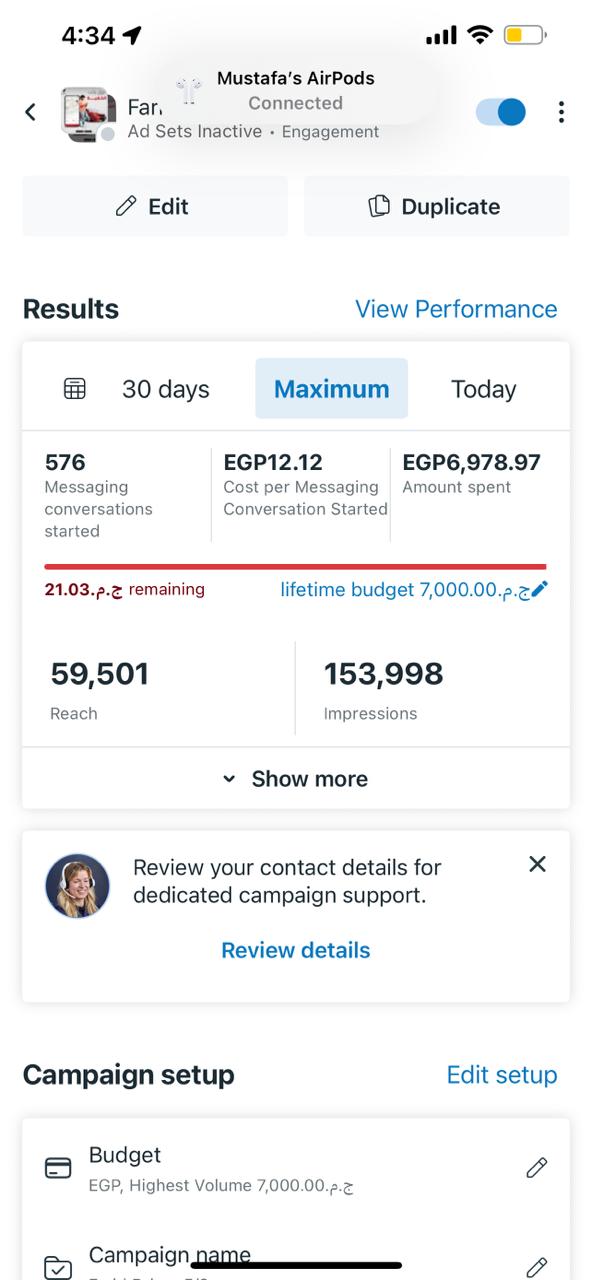Screen dimensions: 592x1280
Task: Open the three-dot more options menu
Action: [x=561, y=112]
